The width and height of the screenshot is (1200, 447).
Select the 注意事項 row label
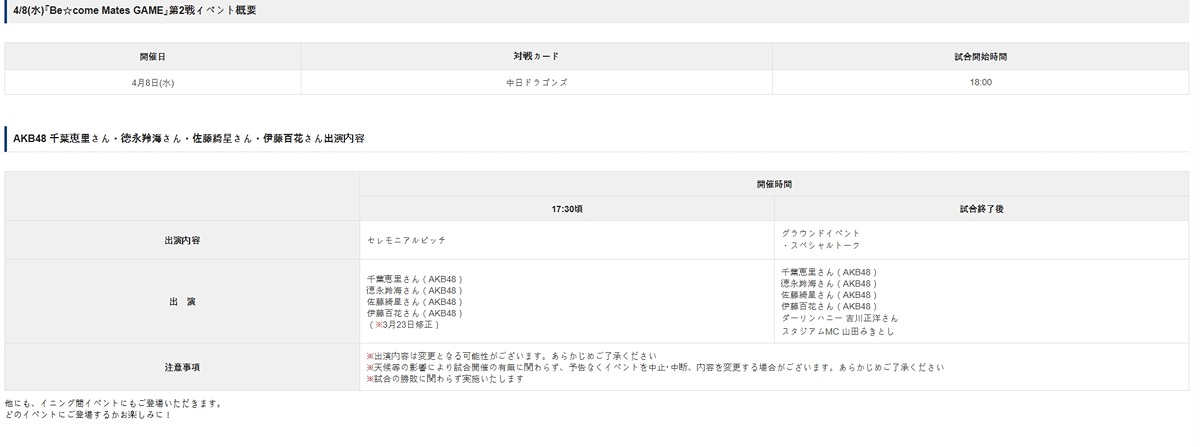click(x=181, y=367)
